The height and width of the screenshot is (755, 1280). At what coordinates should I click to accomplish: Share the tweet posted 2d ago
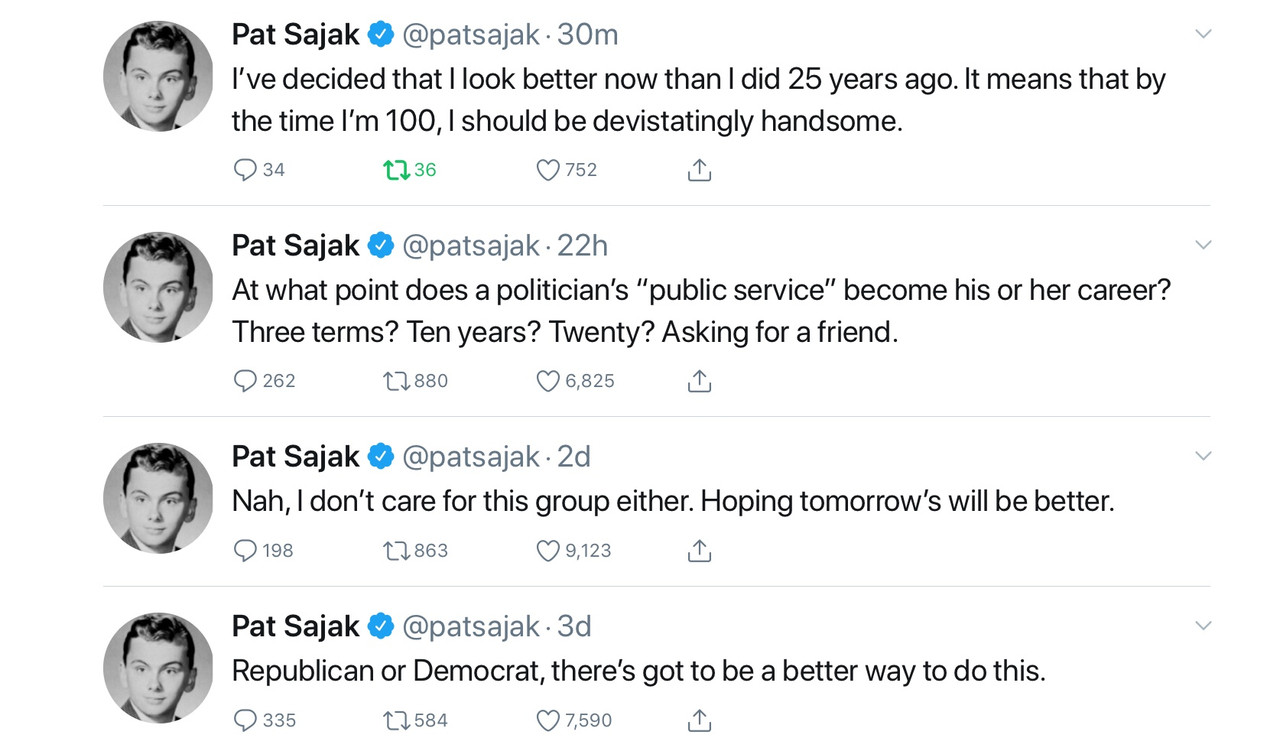click(x=699, y=551)
